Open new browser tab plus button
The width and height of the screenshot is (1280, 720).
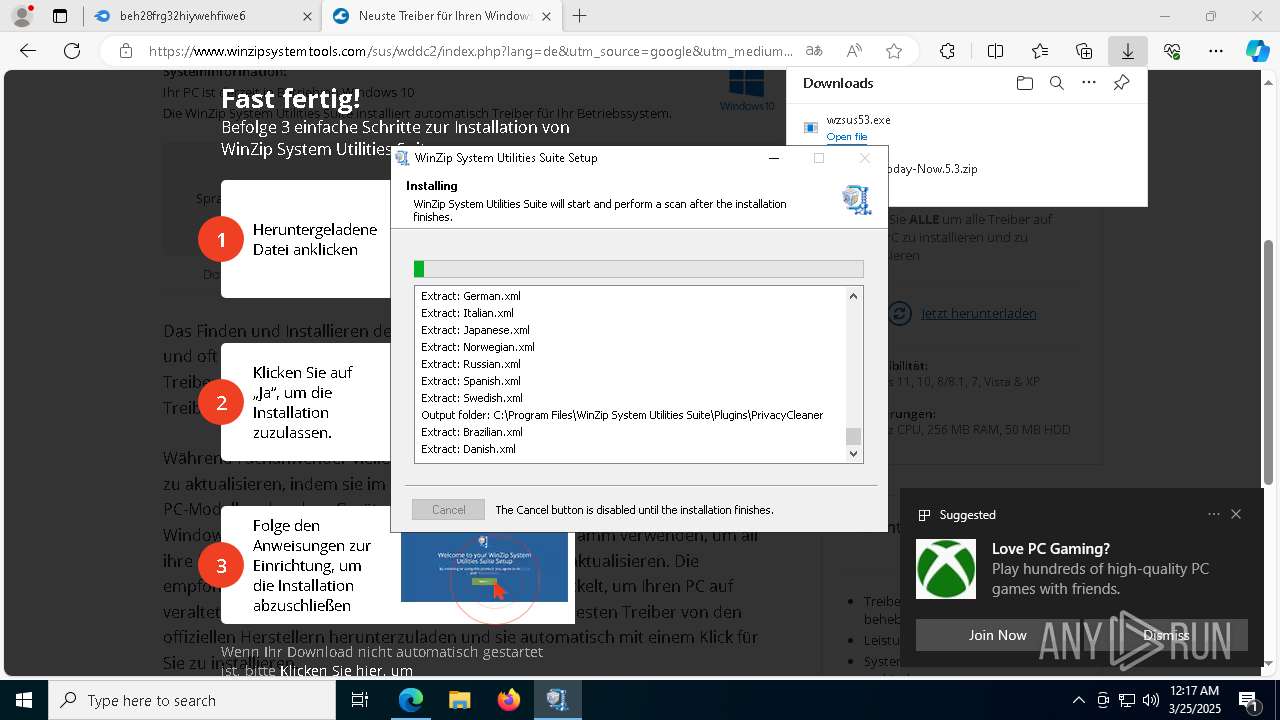point(580,16)
